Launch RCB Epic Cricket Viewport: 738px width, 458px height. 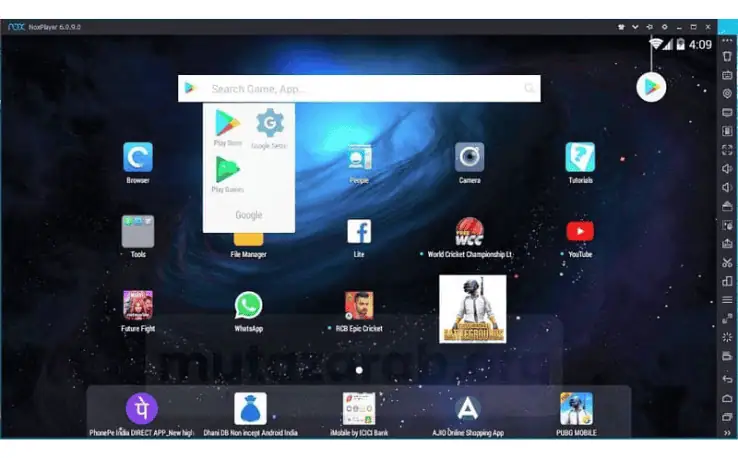[x=359, y=305]
